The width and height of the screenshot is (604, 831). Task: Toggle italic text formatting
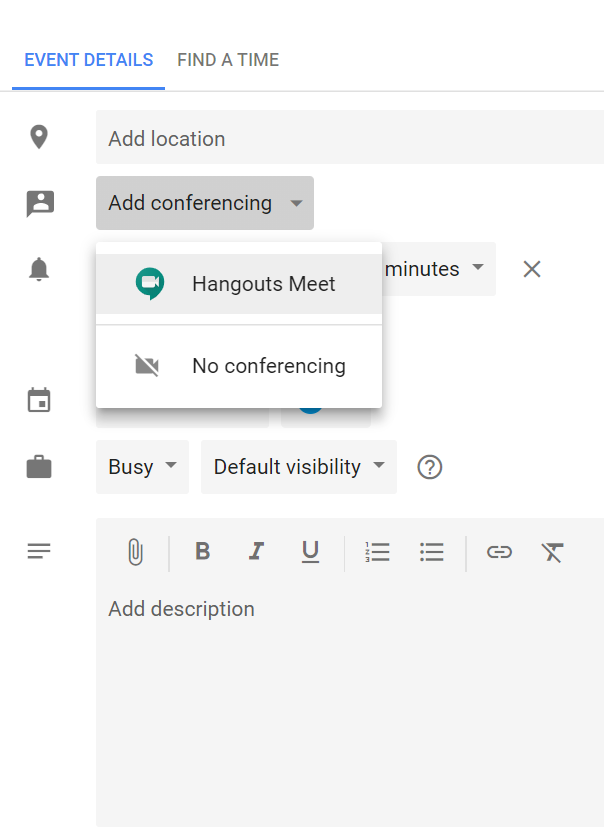point(257,552)
